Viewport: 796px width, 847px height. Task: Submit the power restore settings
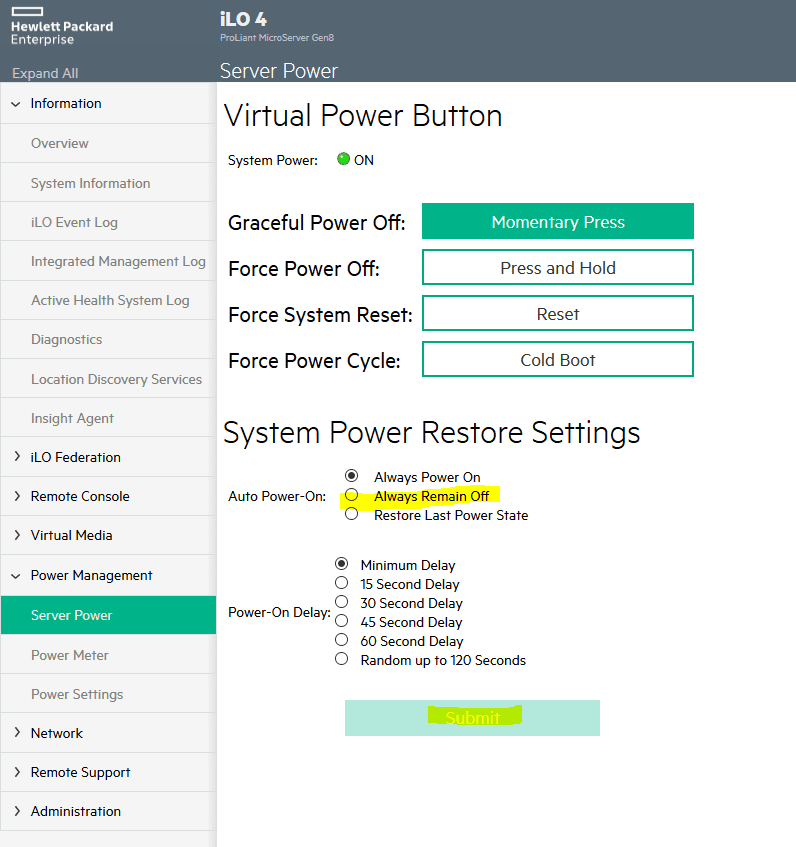click(x=473, y=718)
